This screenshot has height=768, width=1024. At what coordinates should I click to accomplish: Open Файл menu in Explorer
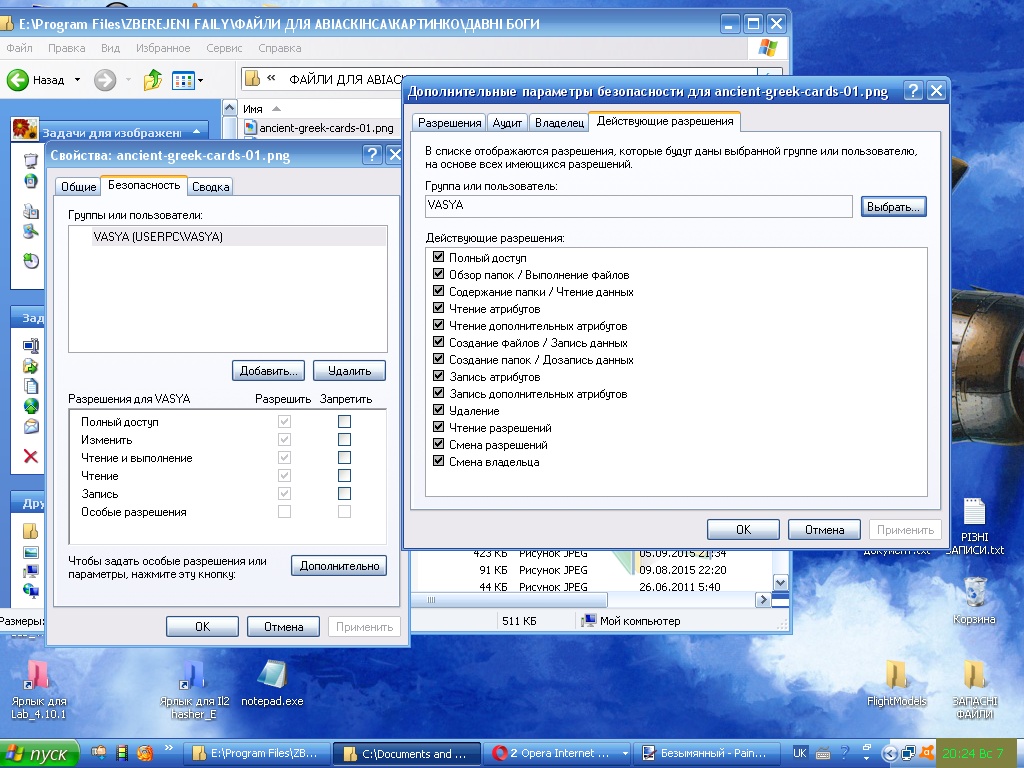coord(19,48)
